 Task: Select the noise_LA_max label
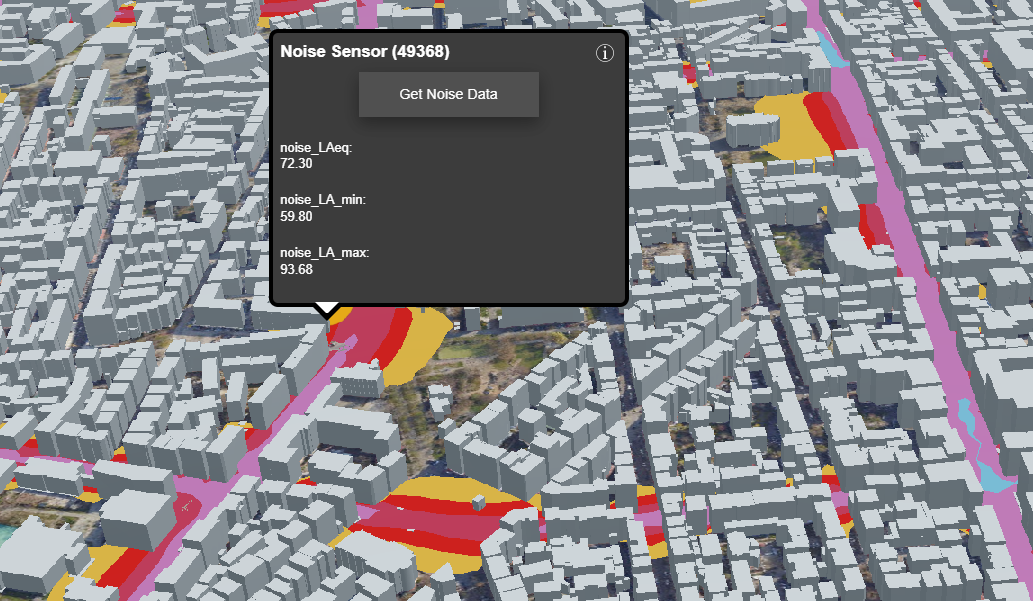point(325,253)
